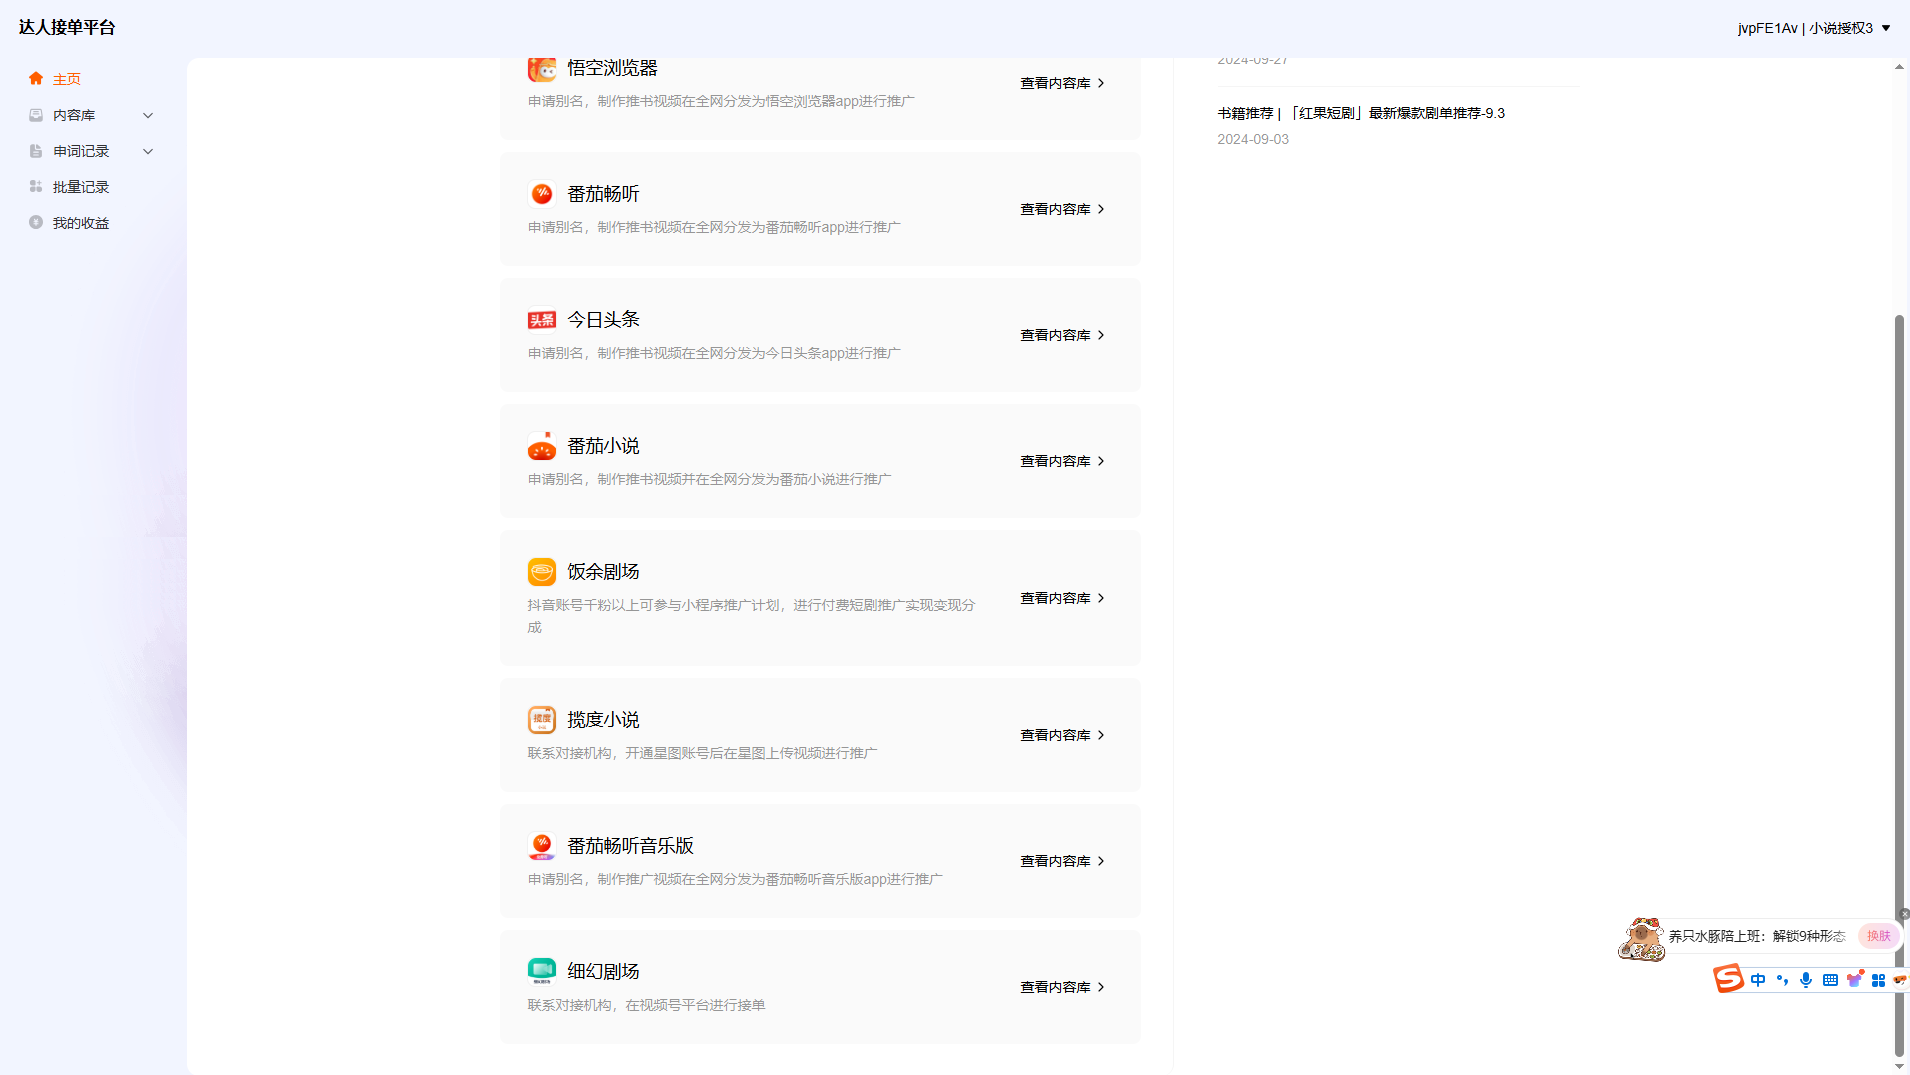The width and height of the screenshot is (1910, 1075).
Task: Open 查看内容库 for 番茄小说
Action: (1062, 461)
